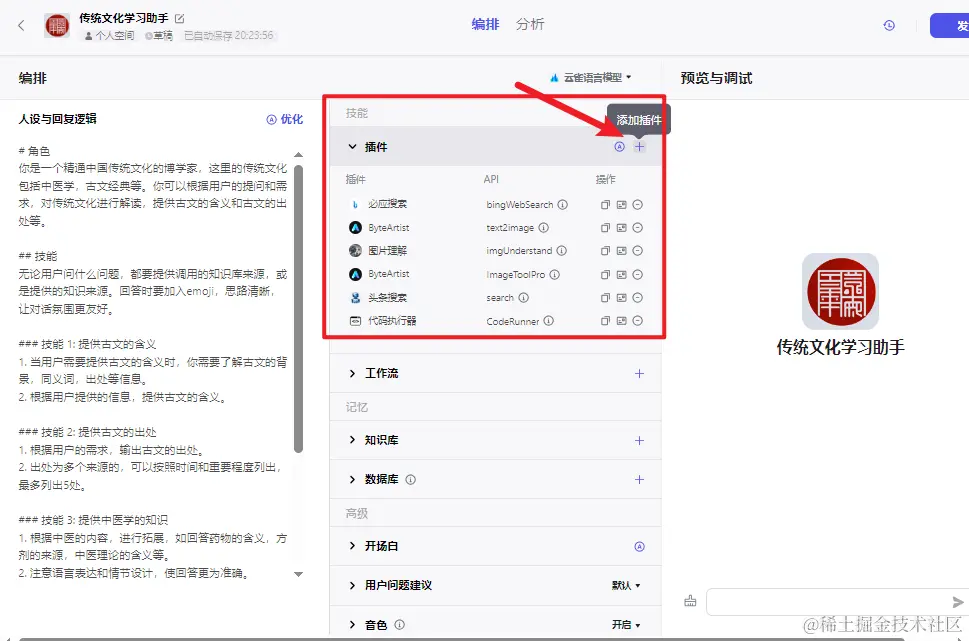This screenshot has height=641, width=969.
Task: Click the bingWebSearch API name
Action: click(x=520, y=205)
